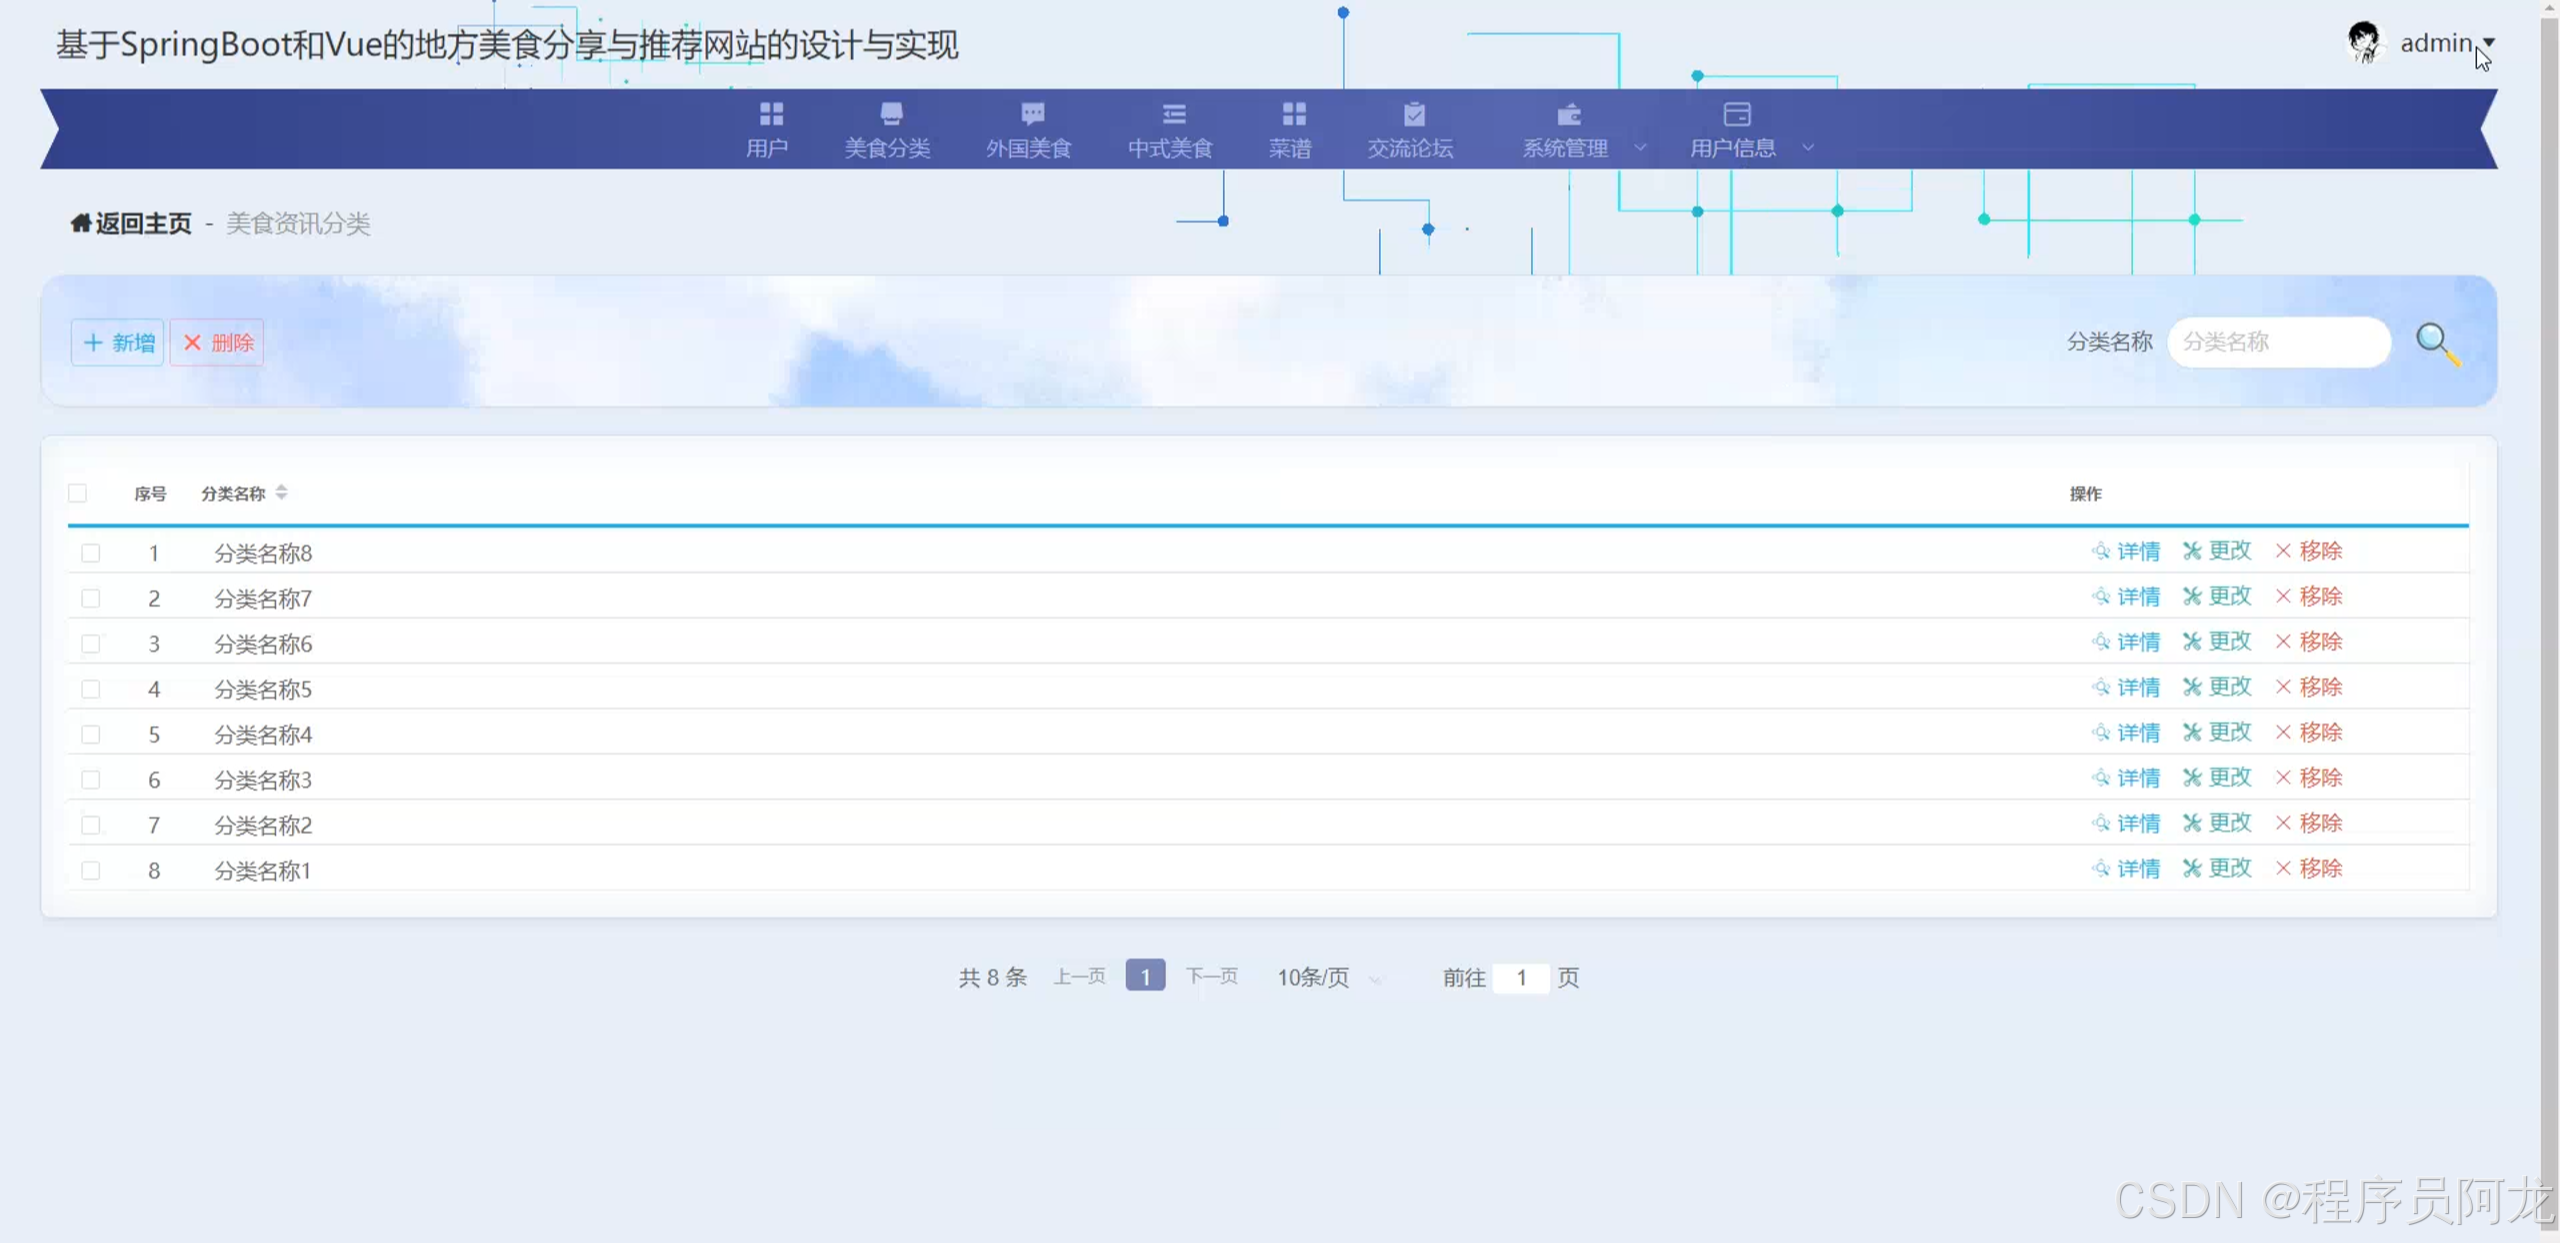Screen dimensions: 2560x1243
Task: Open the 交流论坛 clipboard icon
Action: click(x=1413, y=114)
